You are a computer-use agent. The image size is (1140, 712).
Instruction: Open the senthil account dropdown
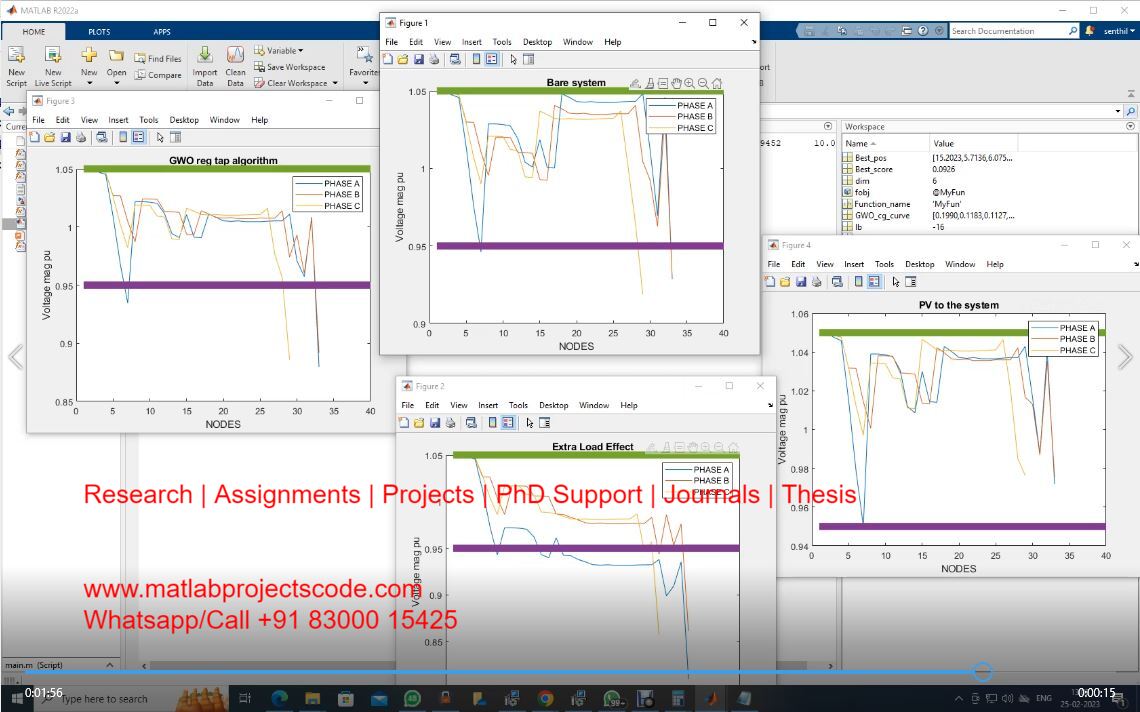[1119, 31]
